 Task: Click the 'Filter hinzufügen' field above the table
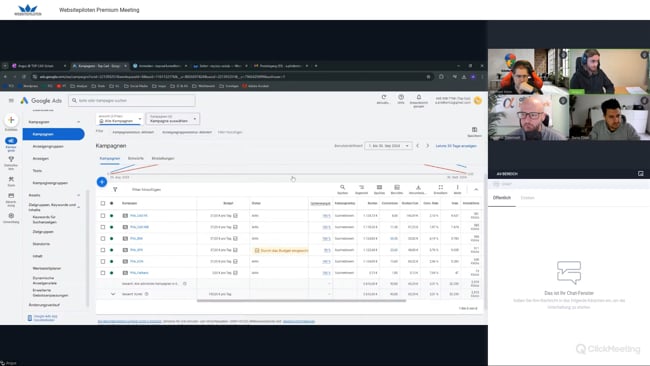[x=146, y=189]
